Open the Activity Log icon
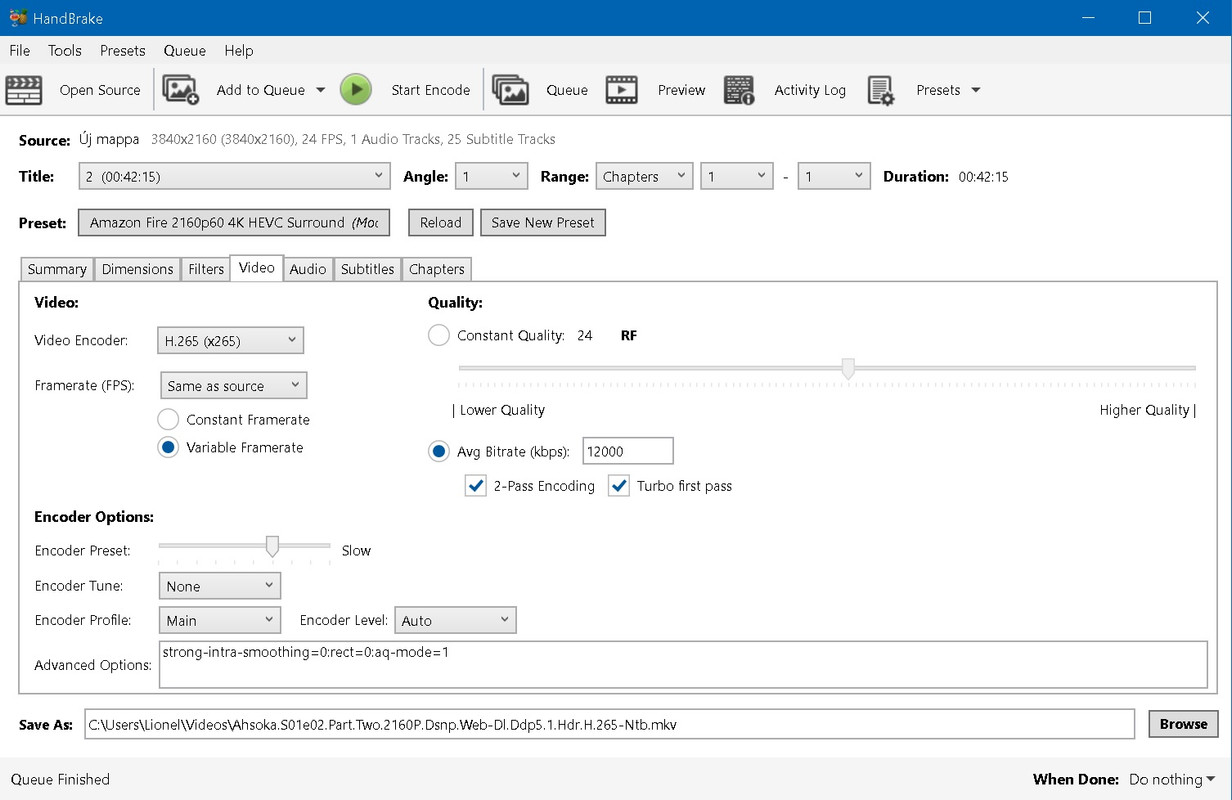The width and height of the screenshot is (1232, 800). tap(739, 90)
